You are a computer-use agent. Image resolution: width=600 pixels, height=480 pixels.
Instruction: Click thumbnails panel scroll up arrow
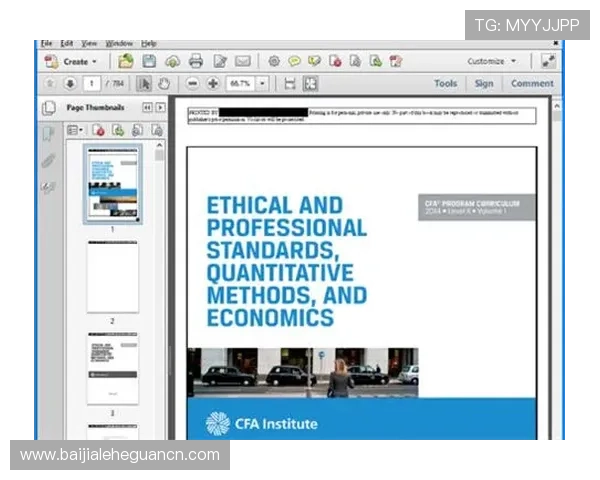(x=160, y=145)
